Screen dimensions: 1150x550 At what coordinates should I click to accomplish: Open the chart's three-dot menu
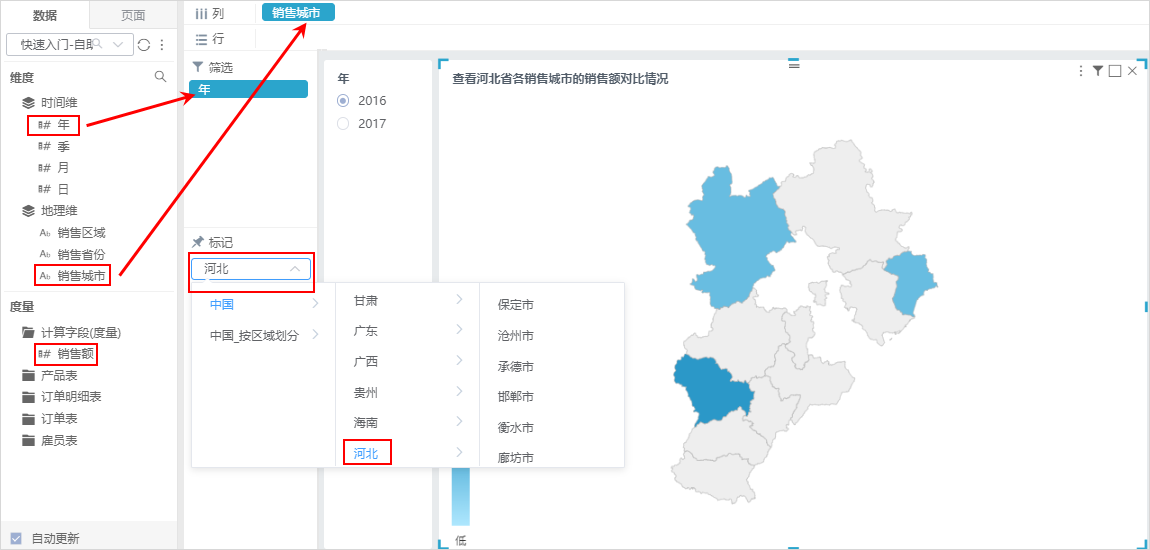tap(1080, 70)
